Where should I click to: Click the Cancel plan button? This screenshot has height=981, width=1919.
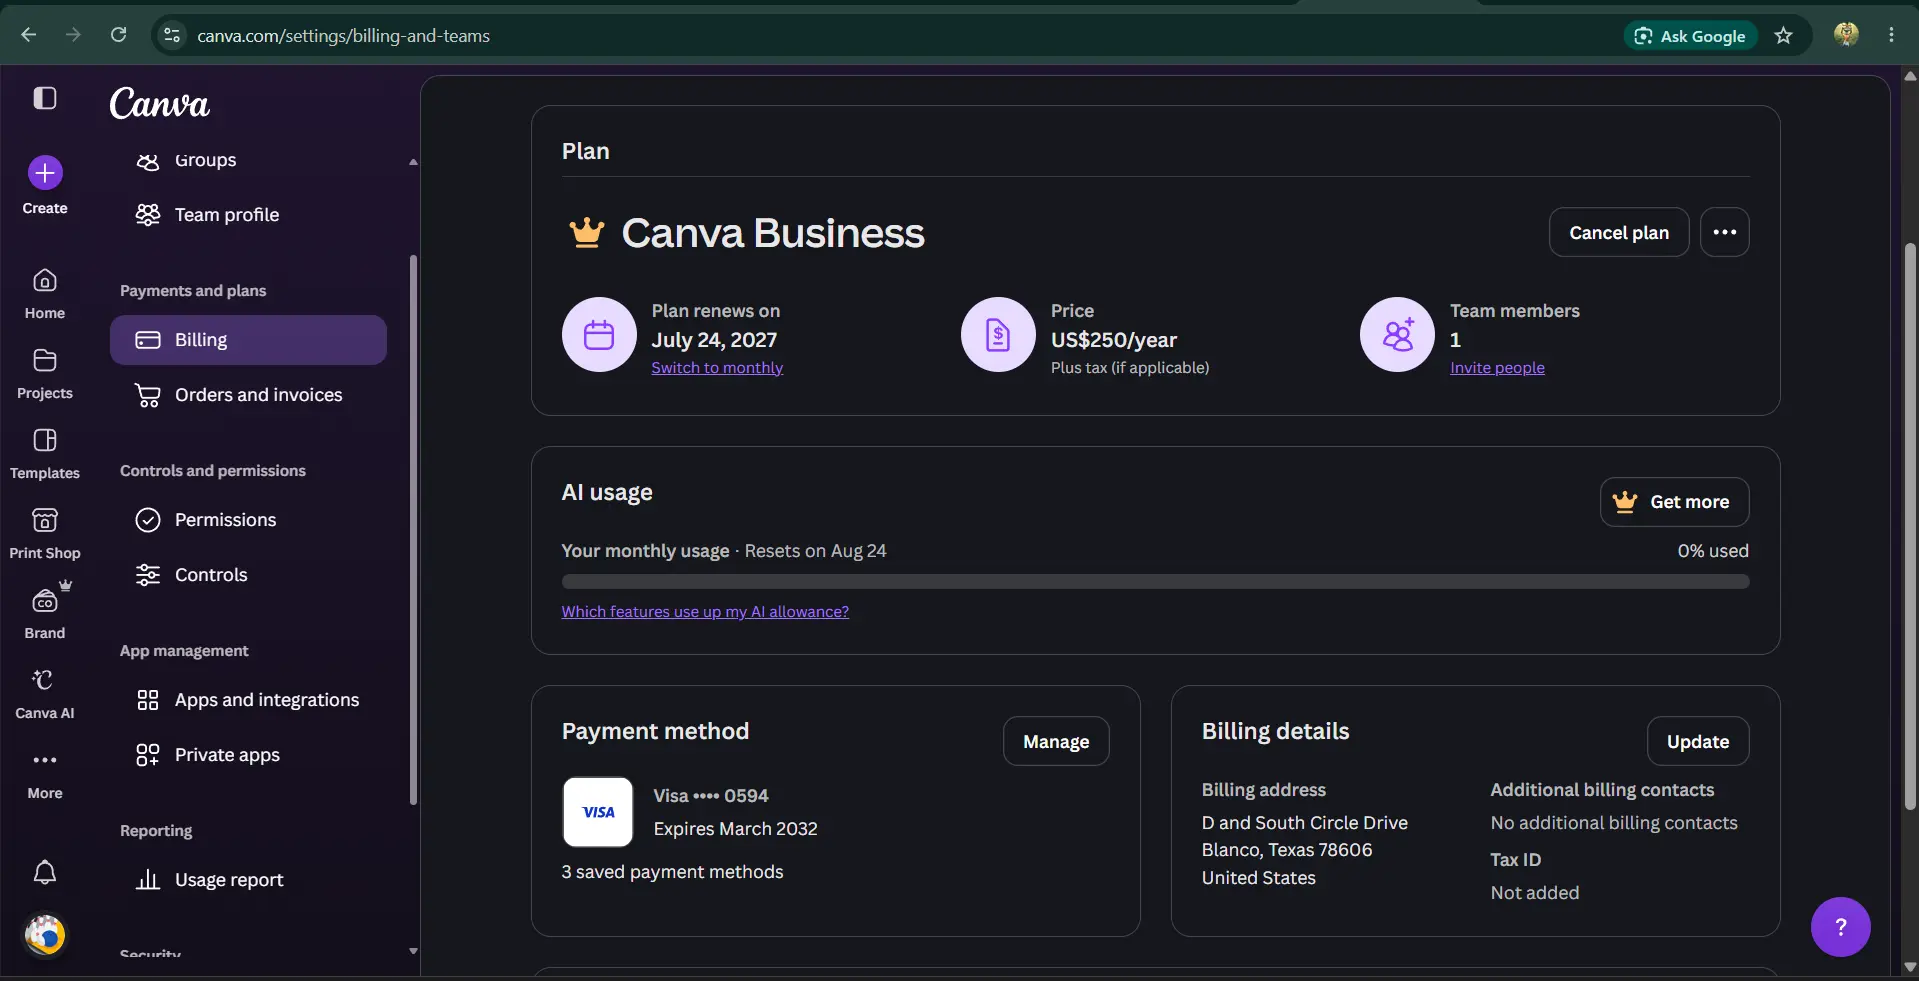(1619, 232)
